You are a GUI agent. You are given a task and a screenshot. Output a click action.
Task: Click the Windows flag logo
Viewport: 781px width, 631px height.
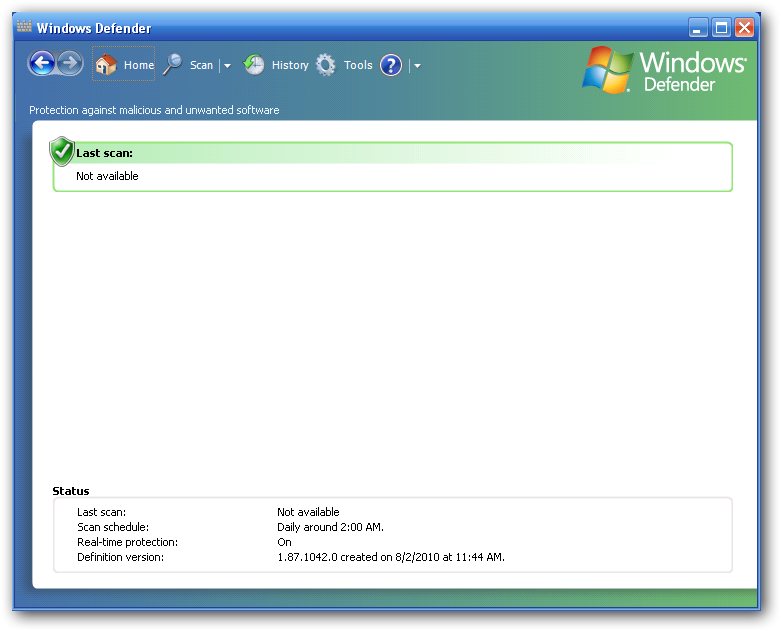click(607, 70)
